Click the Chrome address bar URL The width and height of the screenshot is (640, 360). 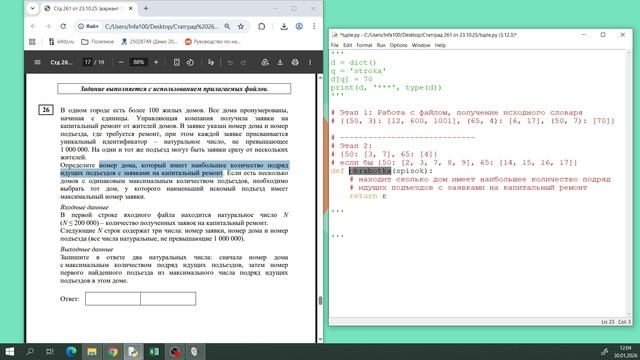(x=162, y=27)
